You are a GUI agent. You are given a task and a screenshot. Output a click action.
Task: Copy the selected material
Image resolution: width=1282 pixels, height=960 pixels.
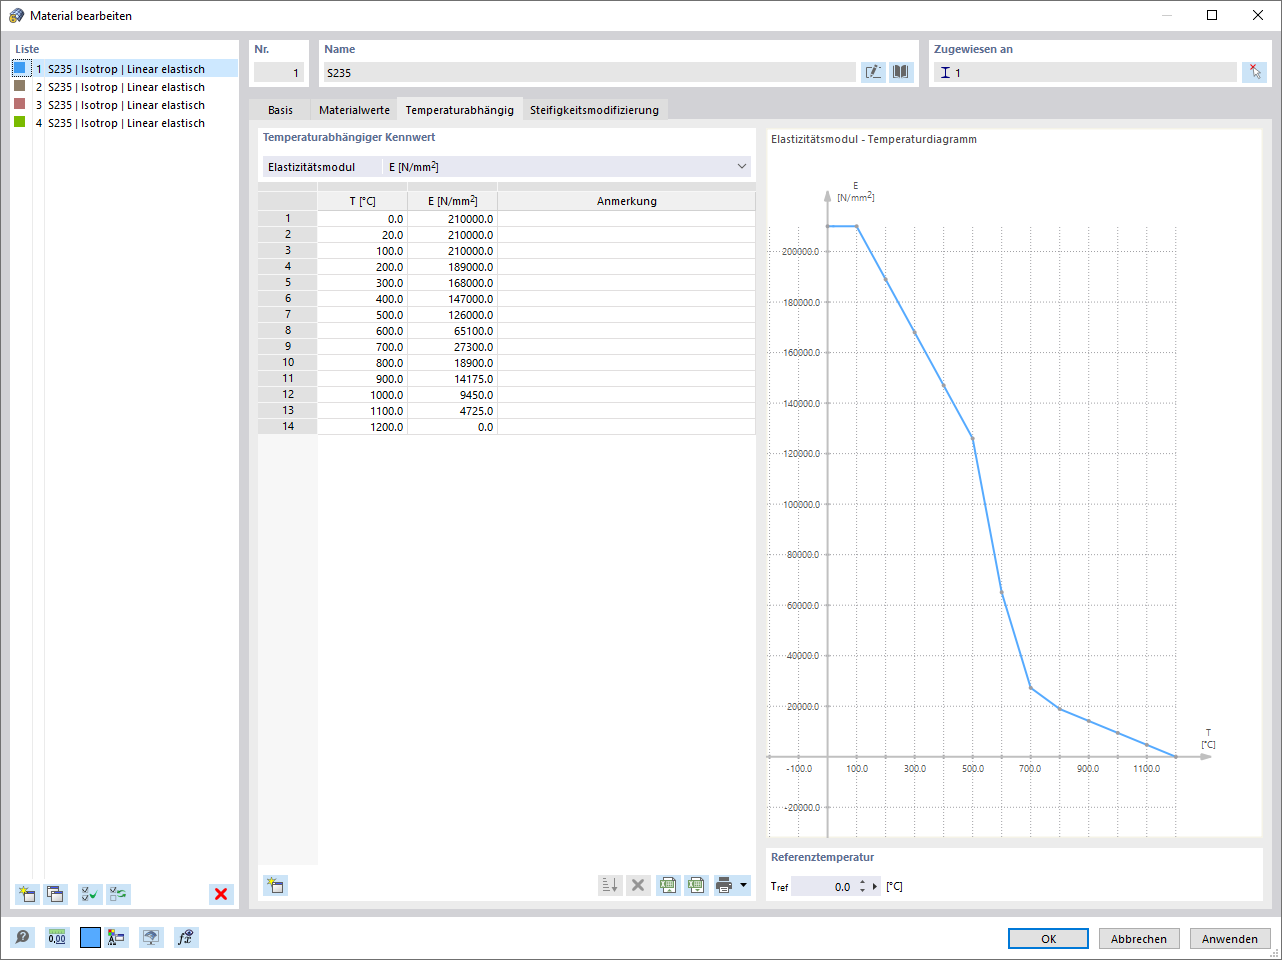coord(55,894)
